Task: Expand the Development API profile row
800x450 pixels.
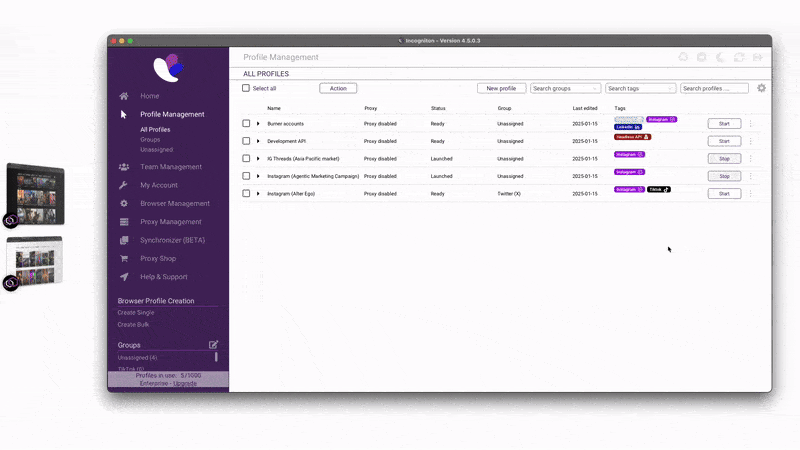Action: [x=258, y=141]
